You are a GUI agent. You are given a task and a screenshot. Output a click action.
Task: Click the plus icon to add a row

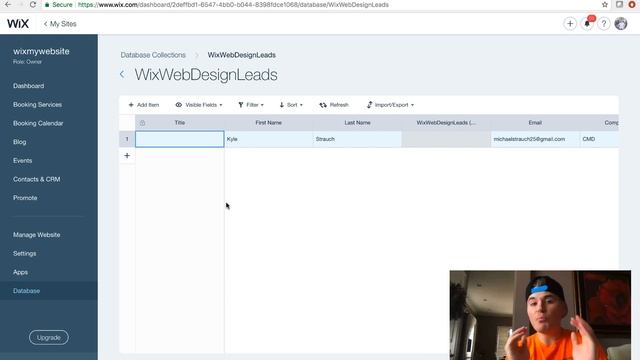tap(127, 156)
